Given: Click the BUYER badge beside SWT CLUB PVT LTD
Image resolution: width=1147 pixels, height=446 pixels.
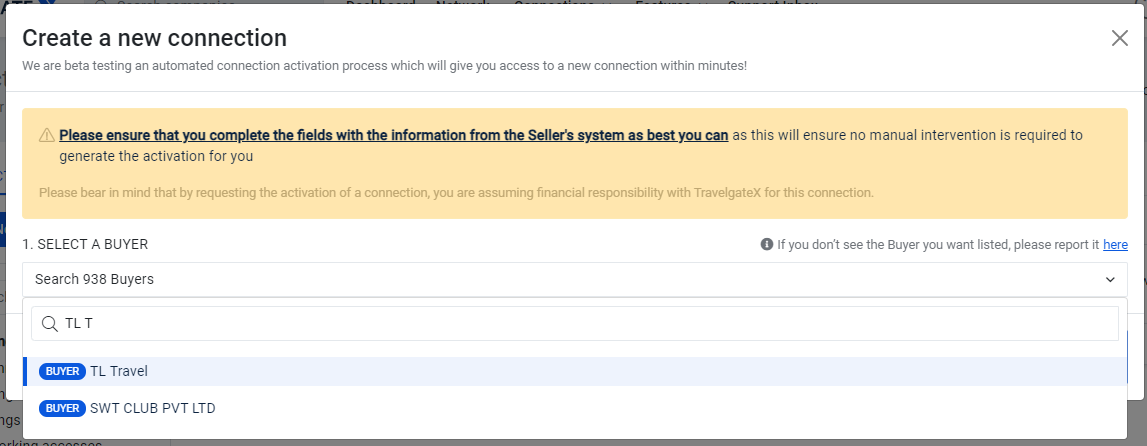Looking at the screenshot, I should coord(62,408).
